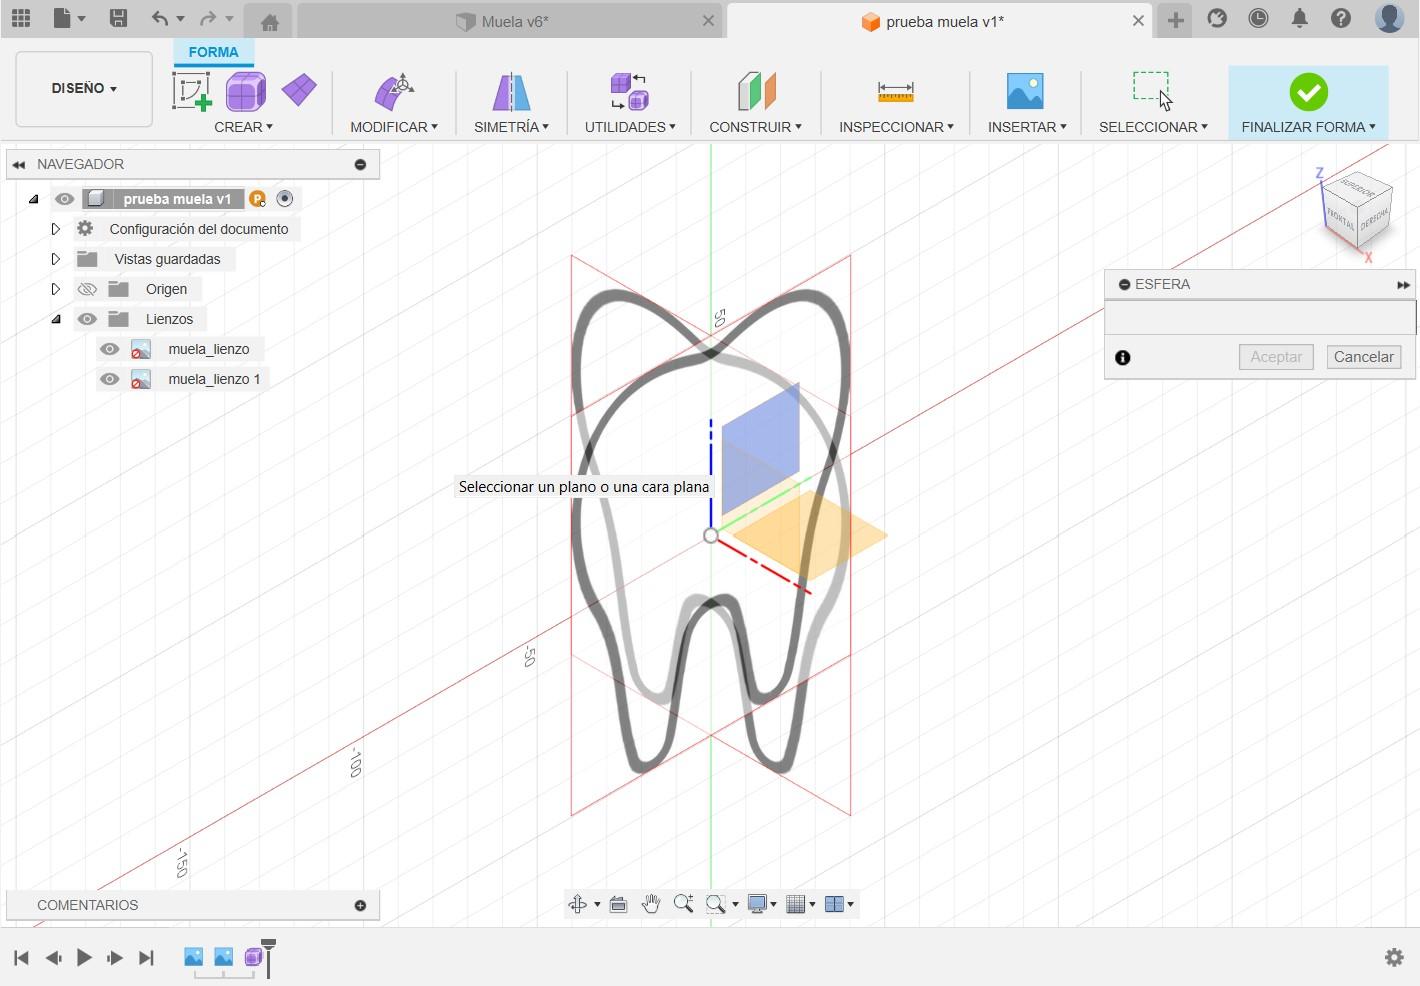
Task: Click the Offset Plane construct icon
Action: (x=756, y=91)
